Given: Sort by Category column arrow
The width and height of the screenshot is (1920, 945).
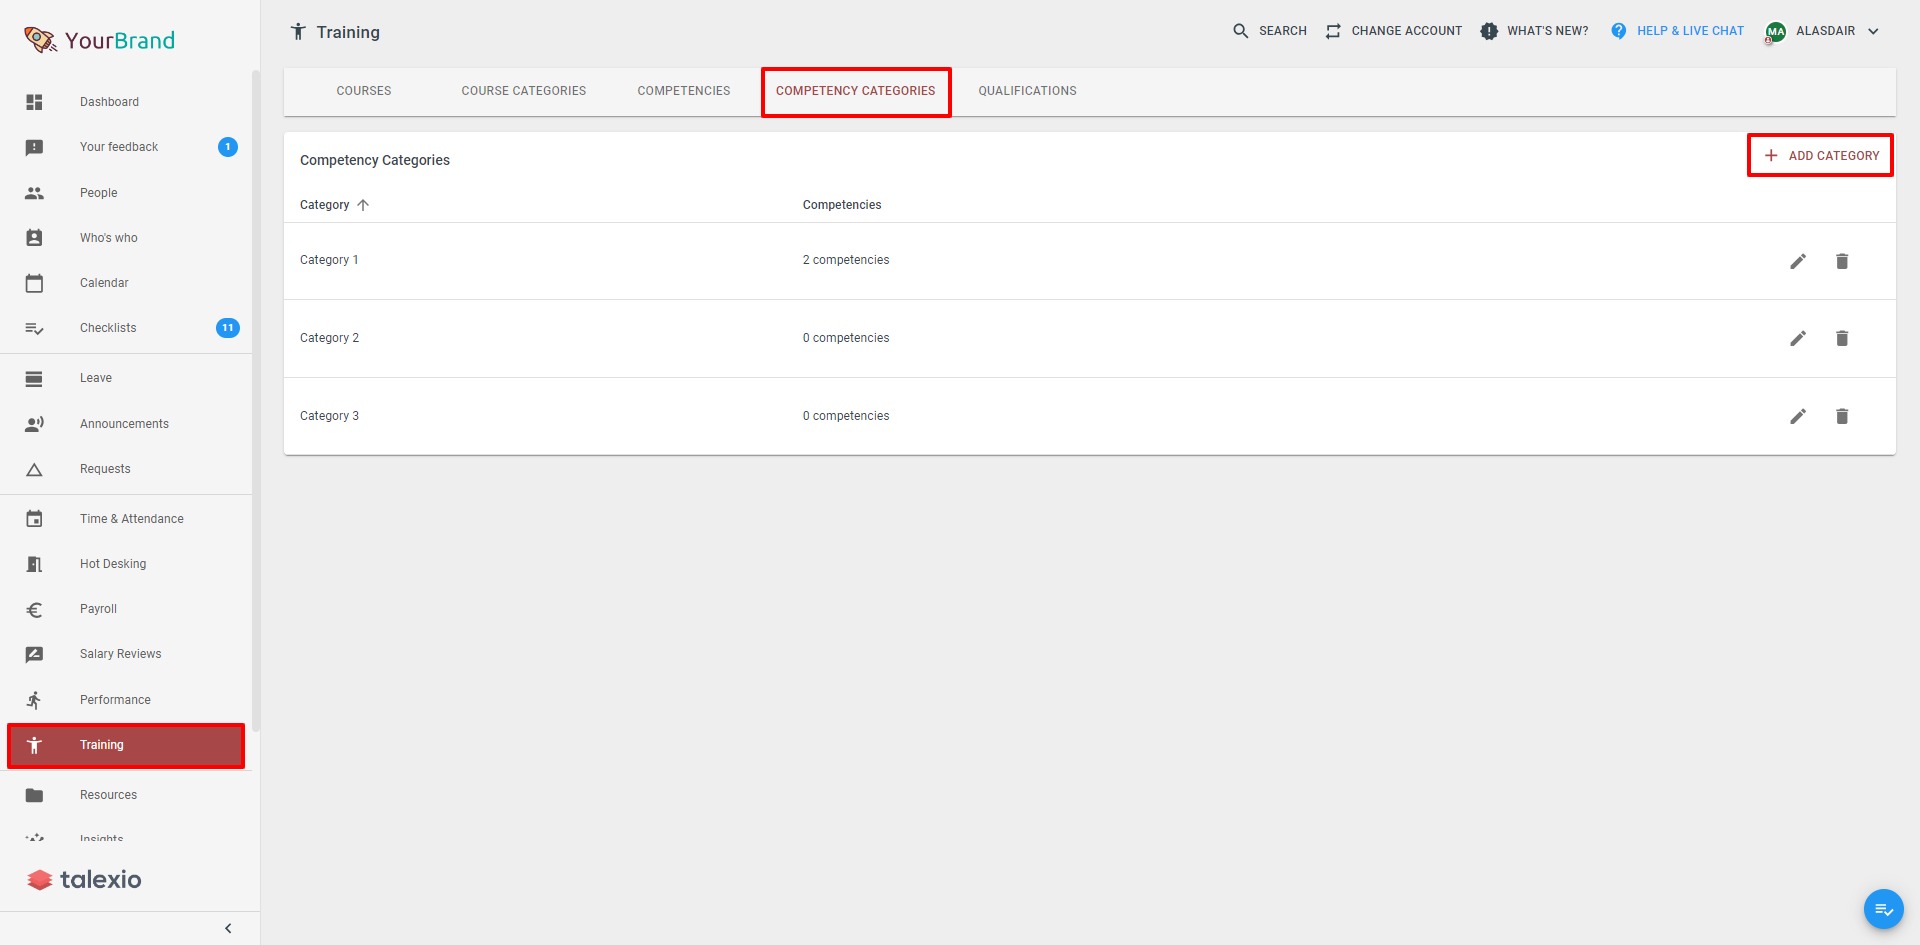Looking at the screenshot, I should (363, 205).
